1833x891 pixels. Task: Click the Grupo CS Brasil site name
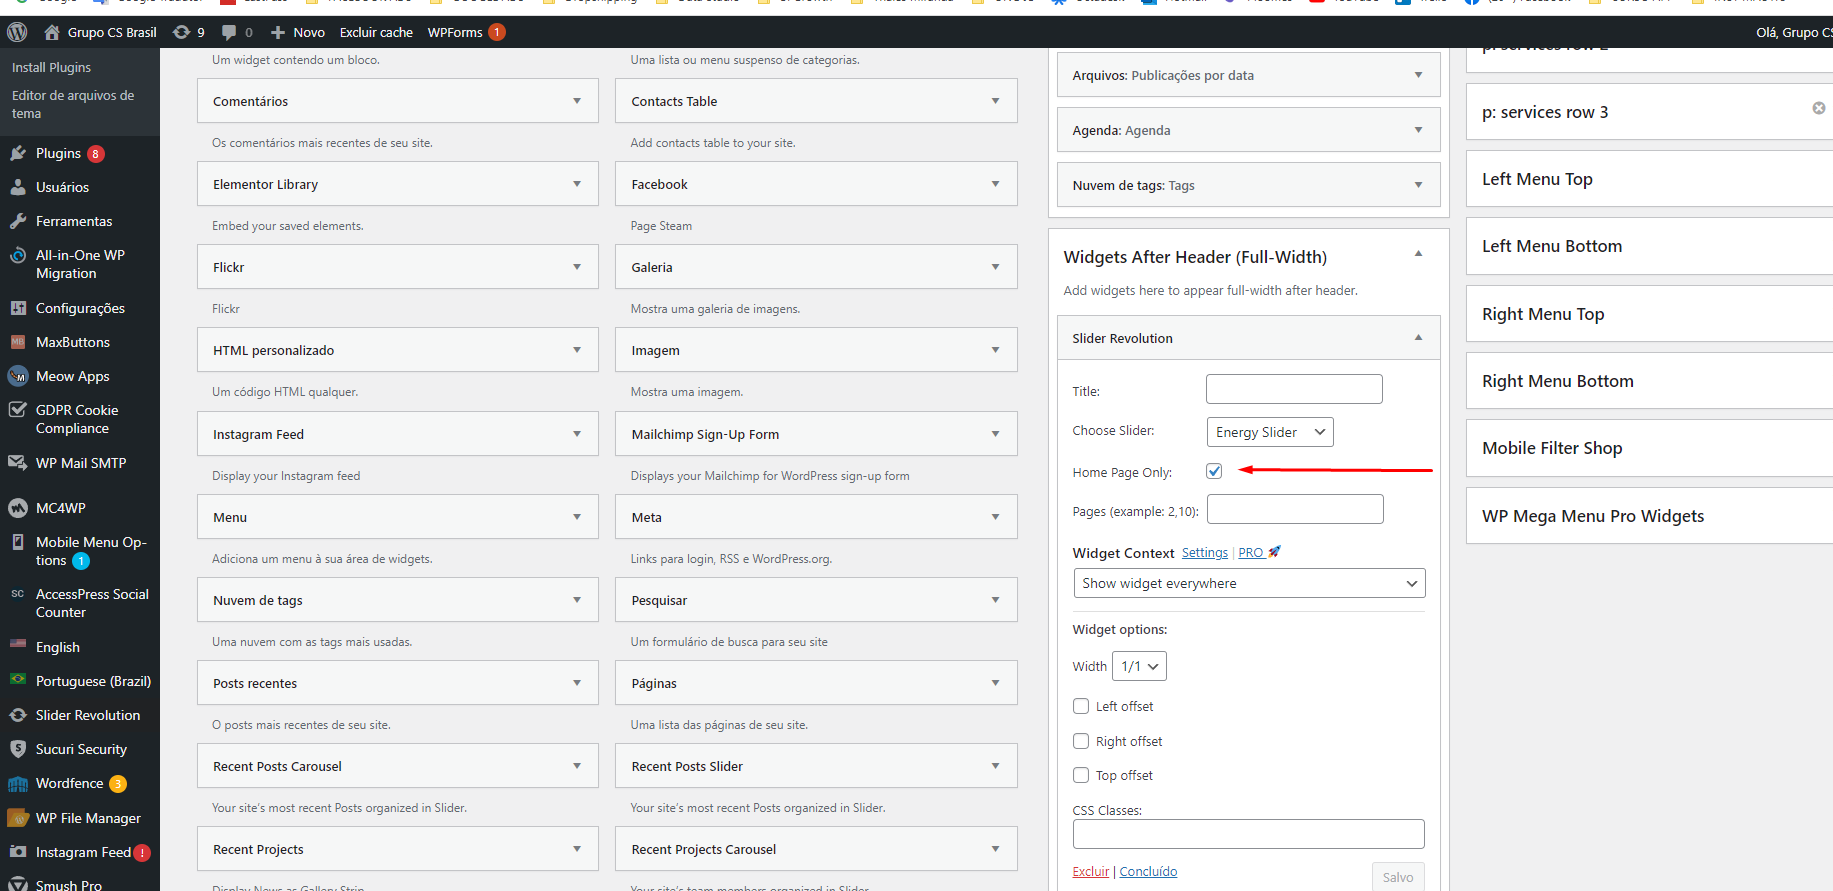click(x=112, y=32)
